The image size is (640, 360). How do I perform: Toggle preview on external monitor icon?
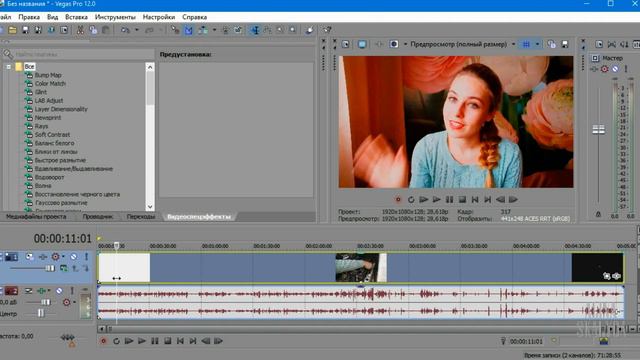(362, 44)
